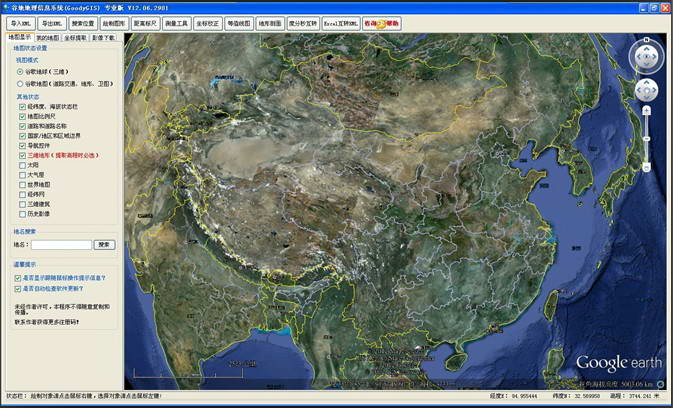
Task: Click the pan/move joystick control
Action: tap(646, 90)
